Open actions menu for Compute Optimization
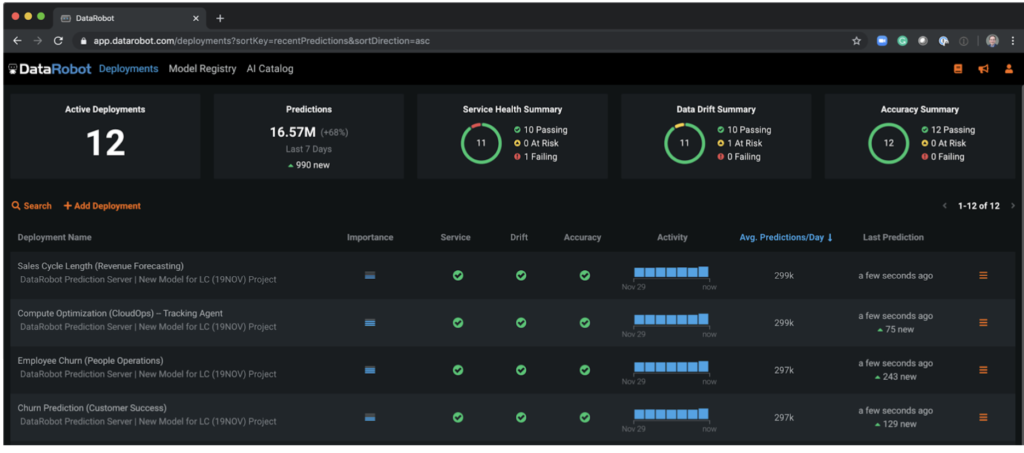Viewport: 1024px width, 453px height. (984, 322)
